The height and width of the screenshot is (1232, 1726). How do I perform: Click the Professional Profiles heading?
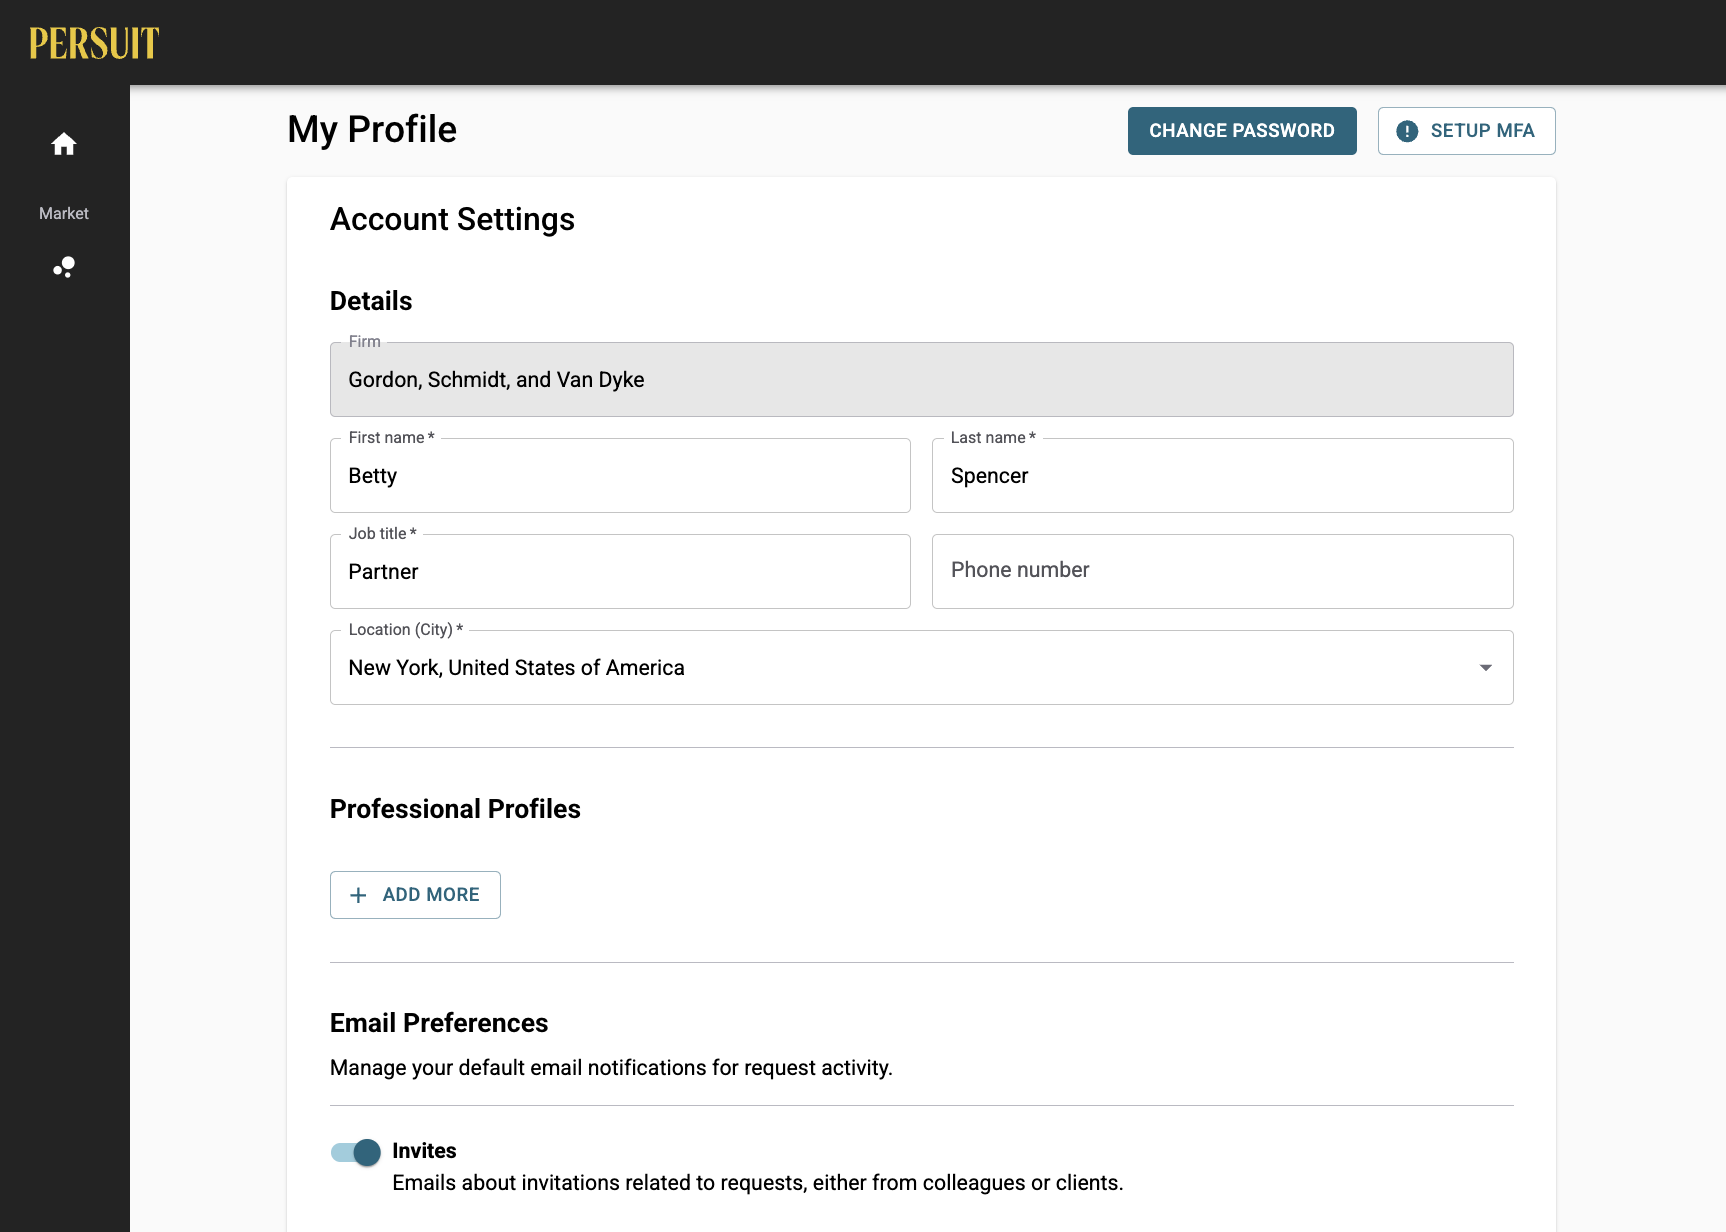tap(455, 809)
